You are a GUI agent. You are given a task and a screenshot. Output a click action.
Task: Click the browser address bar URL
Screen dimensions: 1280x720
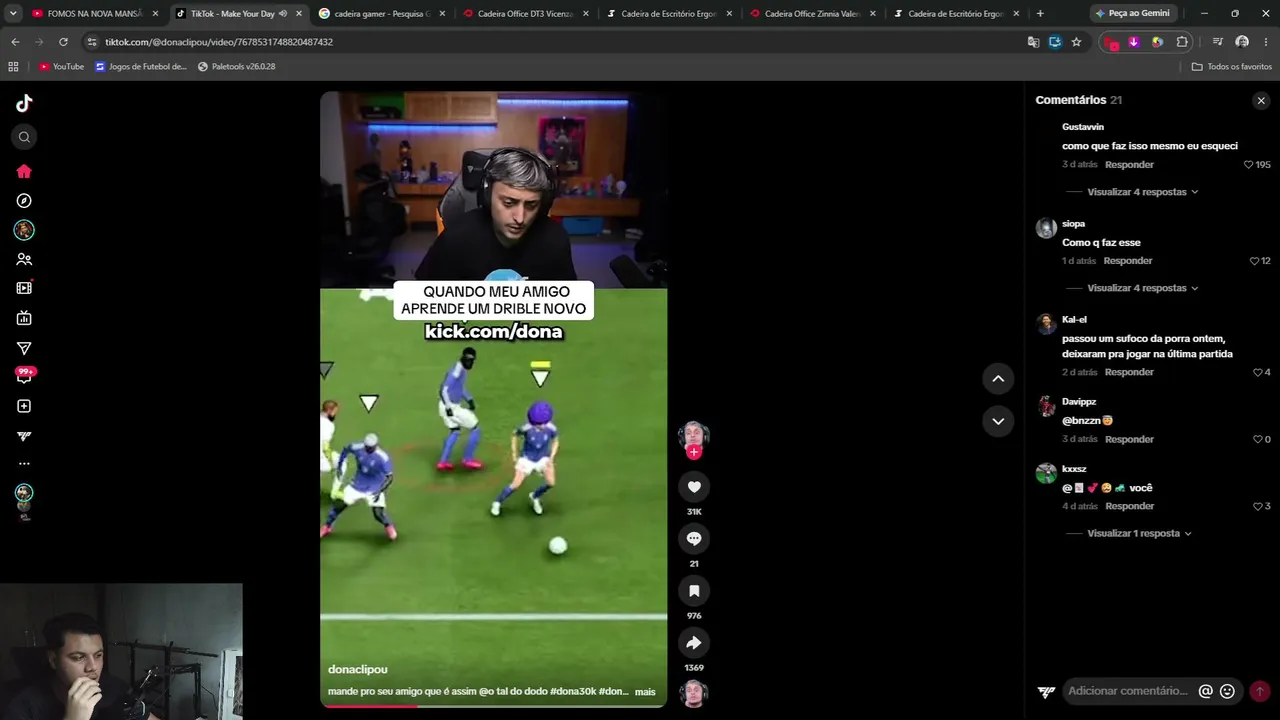pos(219,42)
